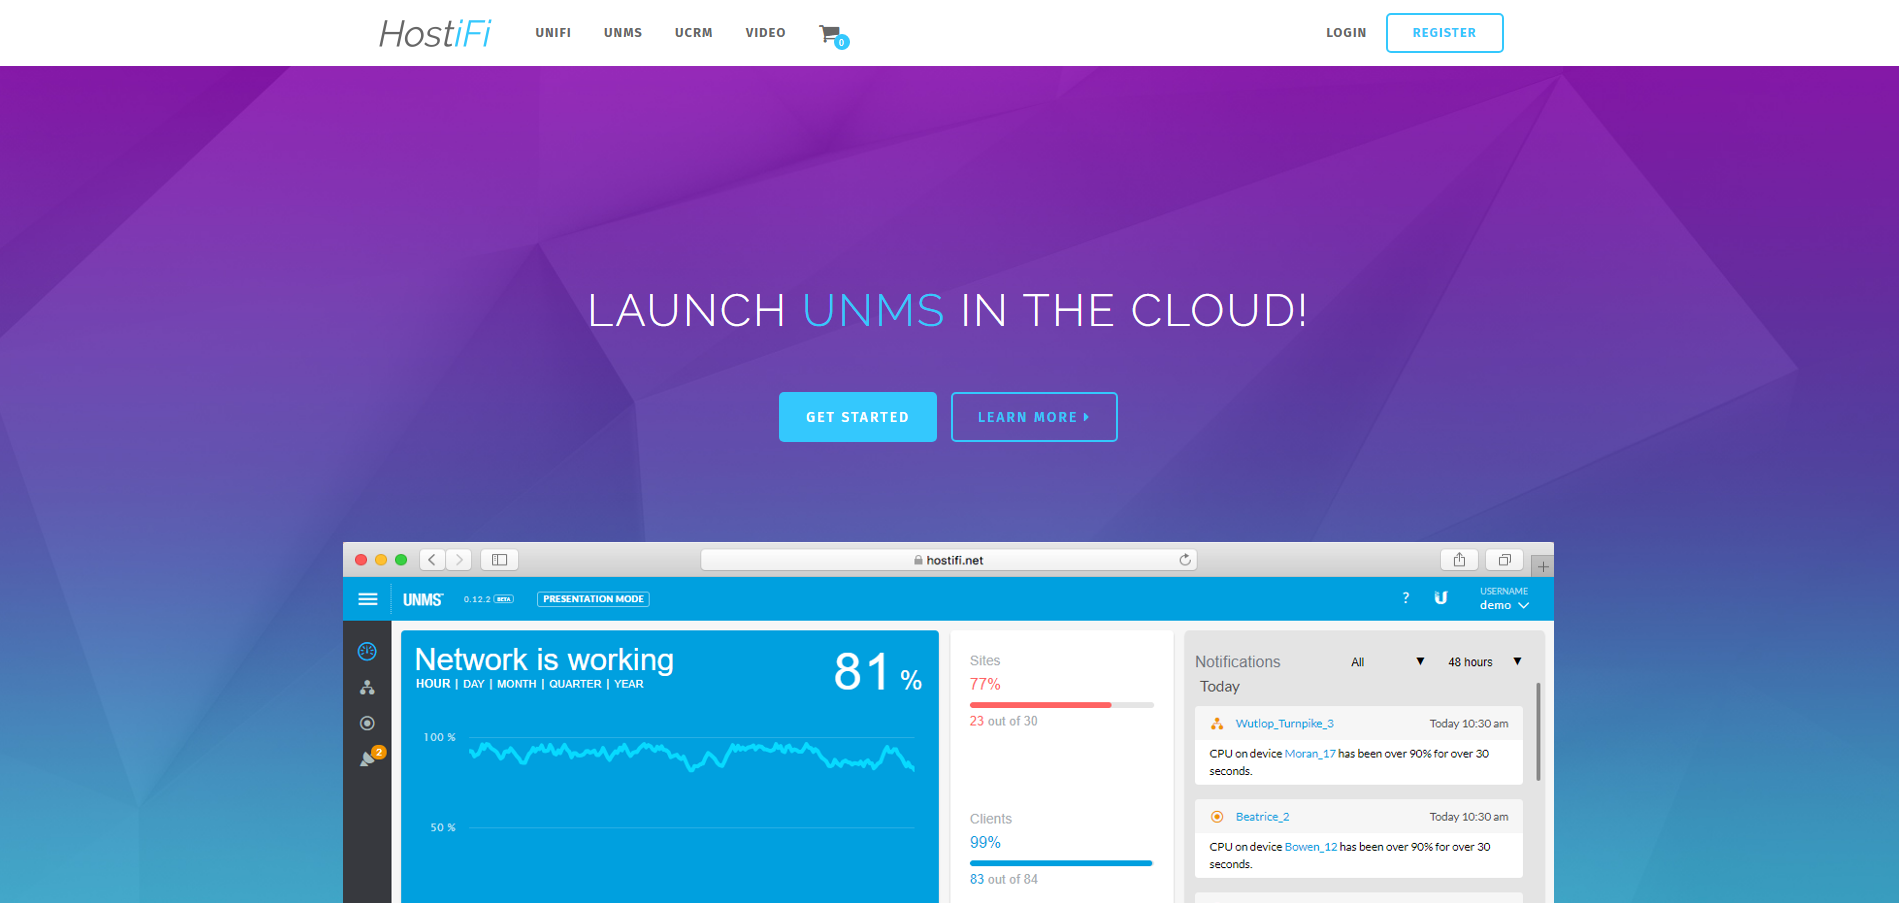1899x903 pixels.
Task: Add a new browser tab
Action: (1543, 567)
